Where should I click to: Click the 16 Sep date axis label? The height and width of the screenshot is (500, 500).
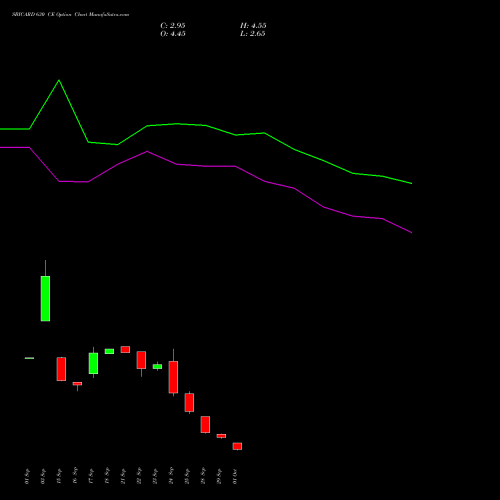point(75,475)
